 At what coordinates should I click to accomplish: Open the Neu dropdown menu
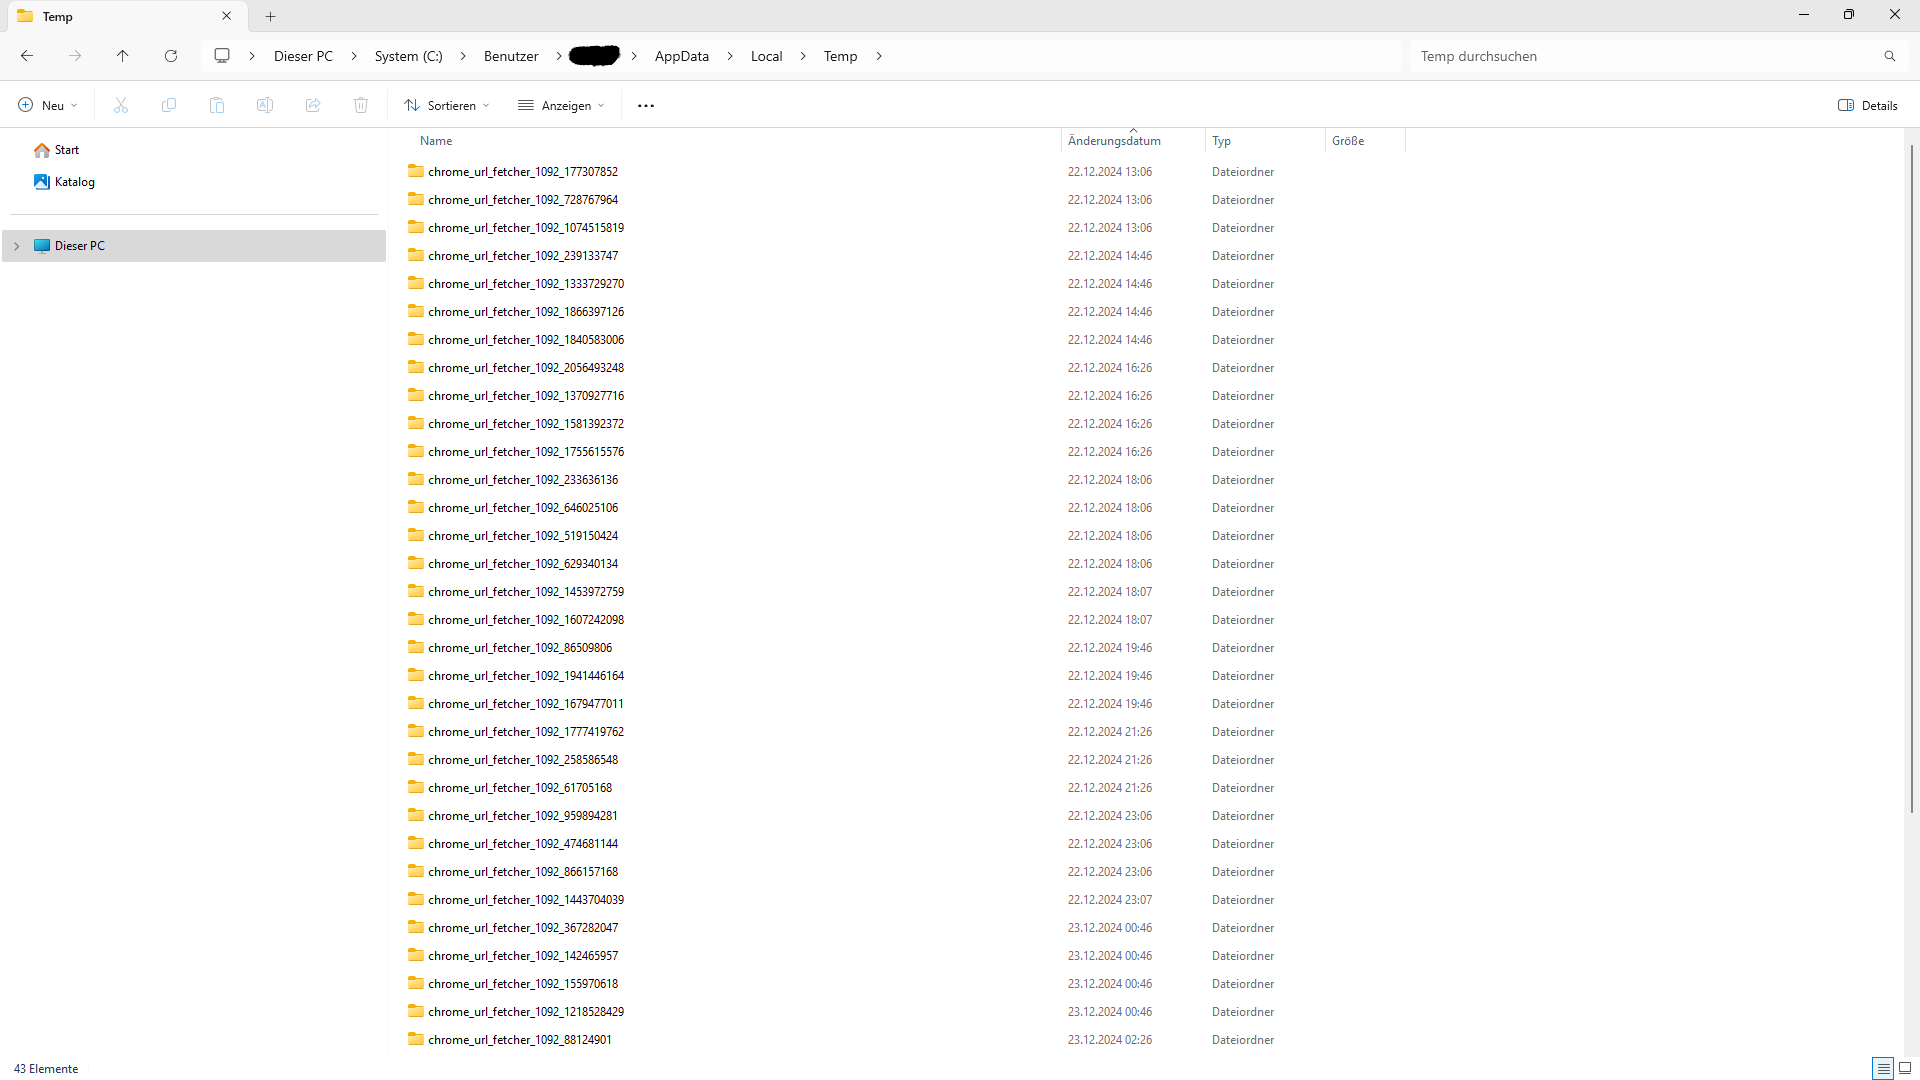coord(47,105)
